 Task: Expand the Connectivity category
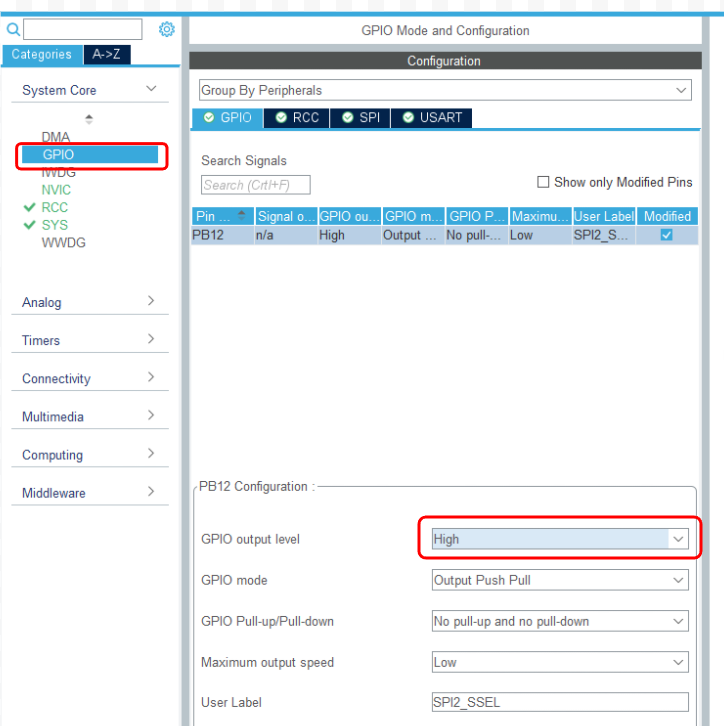89,379
